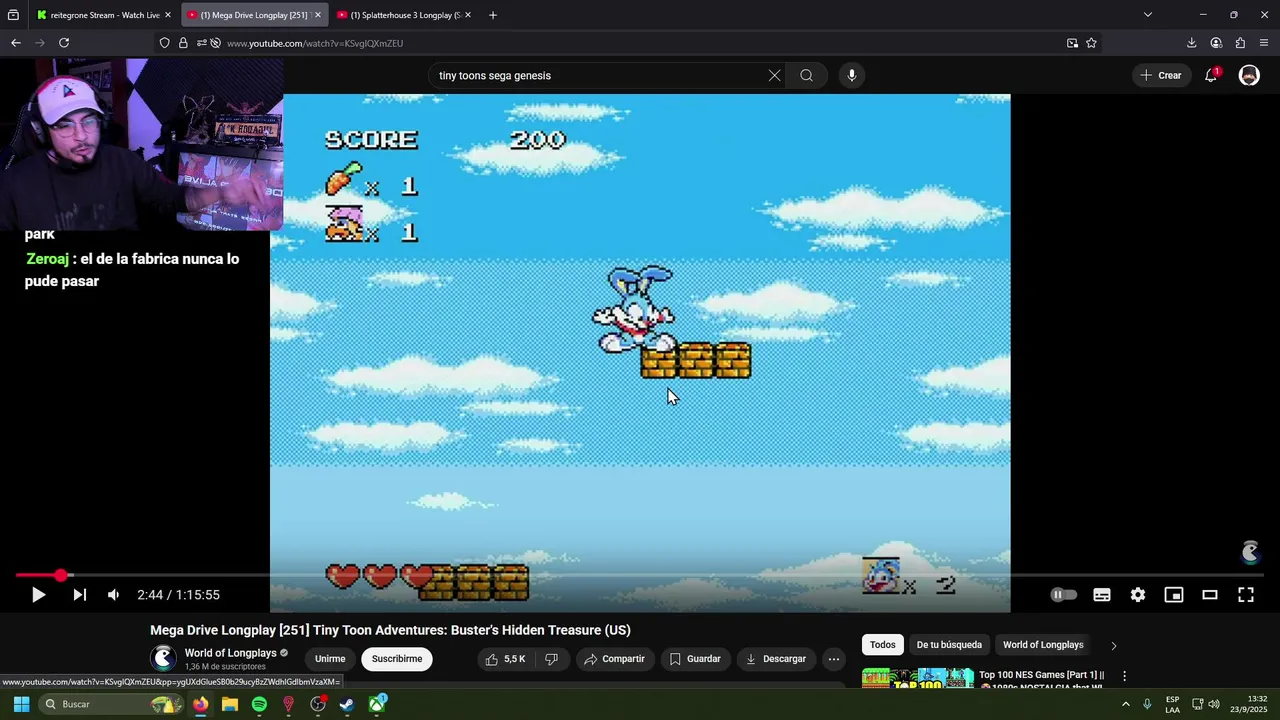
Task: Go back in browser history
Action: coord(16,43)
